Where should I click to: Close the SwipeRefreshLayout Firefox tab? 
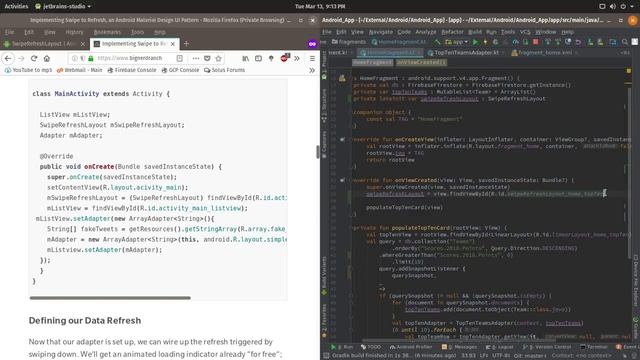(83, 44)
